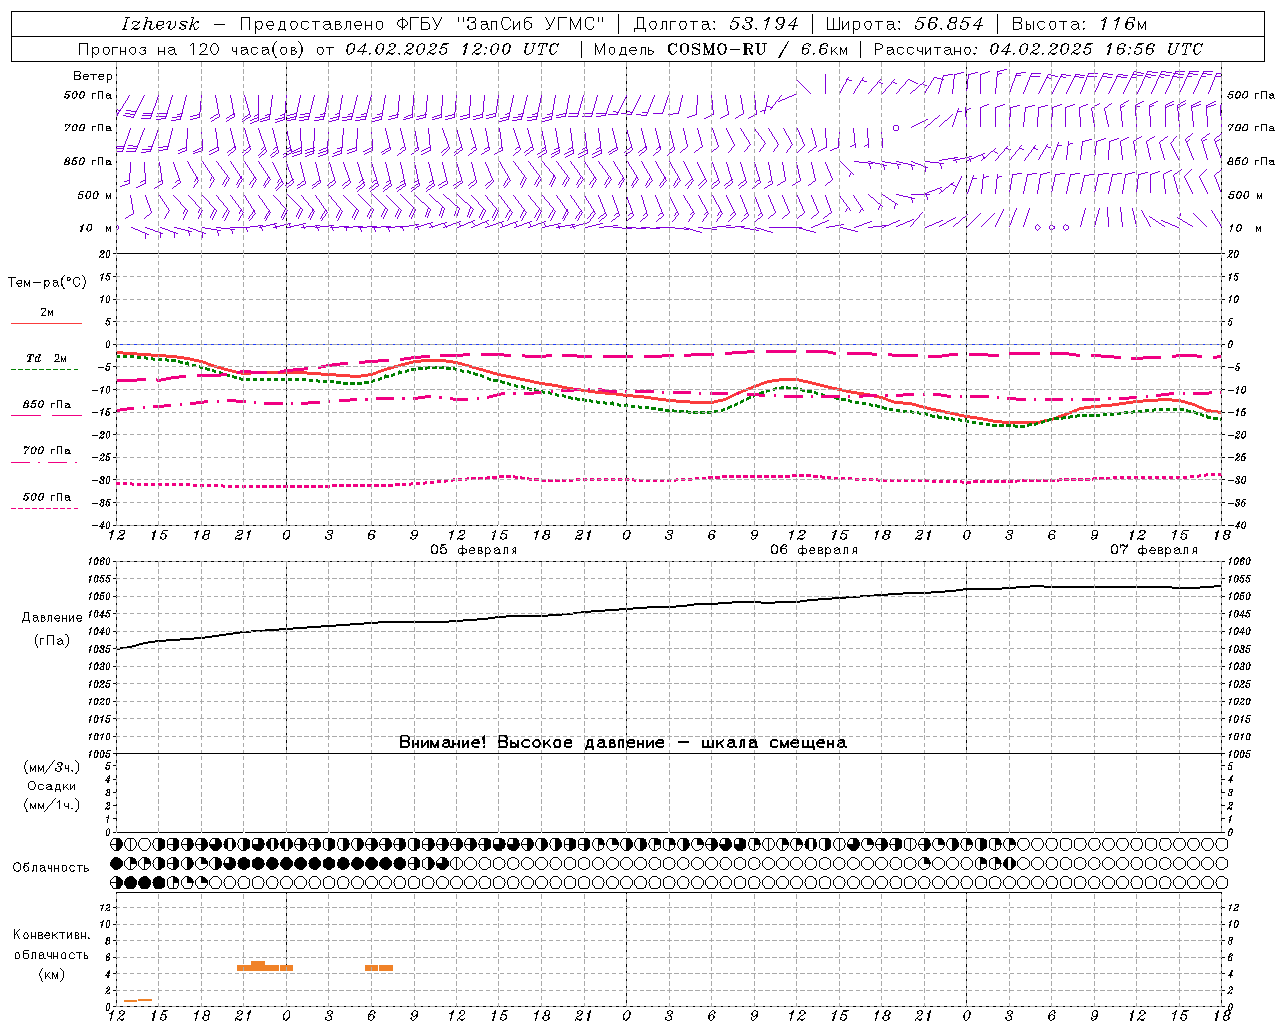Click the Давление panel label
The height and width of the screenshot is (1024, 1280).
pyautogui.click(x=52, y=618)
